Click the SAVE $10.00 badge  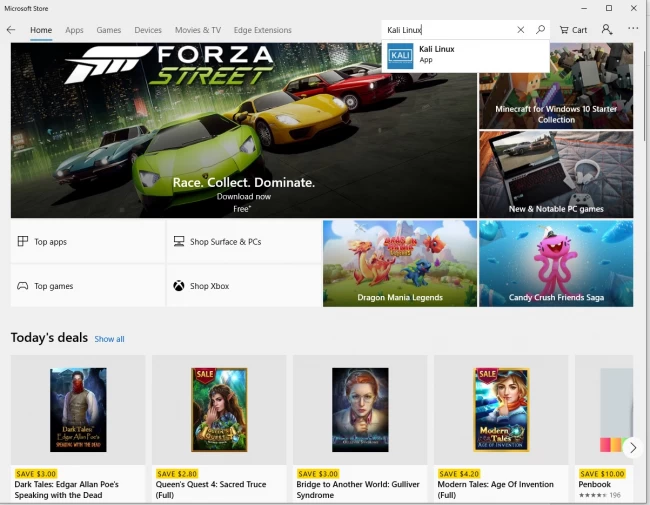[x=602, y=473]
